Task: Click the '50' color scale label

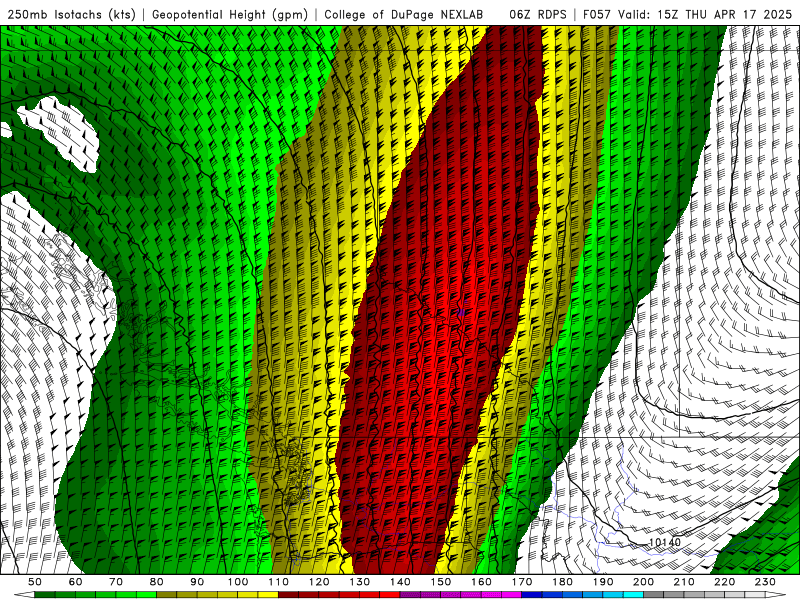Action: 35,582
